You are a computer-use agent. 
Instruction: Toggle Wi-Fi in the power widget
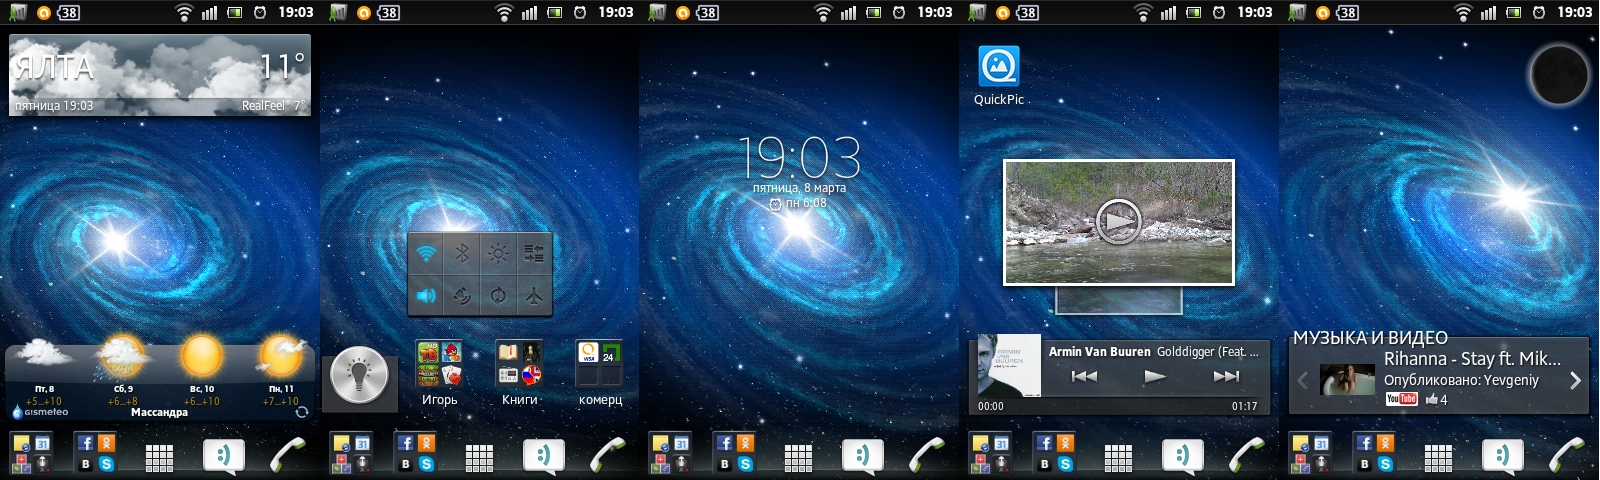tap(426, 254)
